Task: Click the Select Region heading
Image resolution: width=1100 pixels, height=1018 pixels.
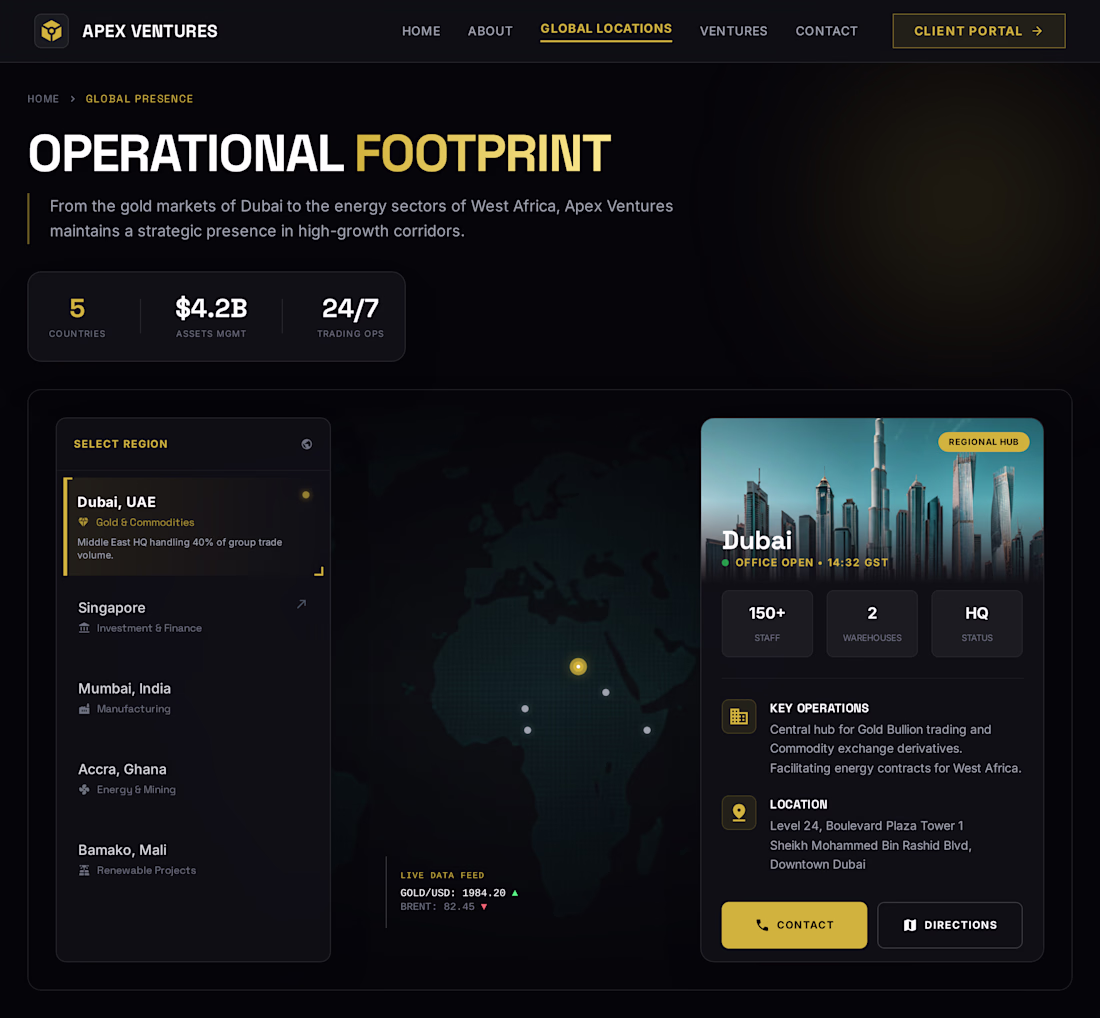Action: point(121,444)
